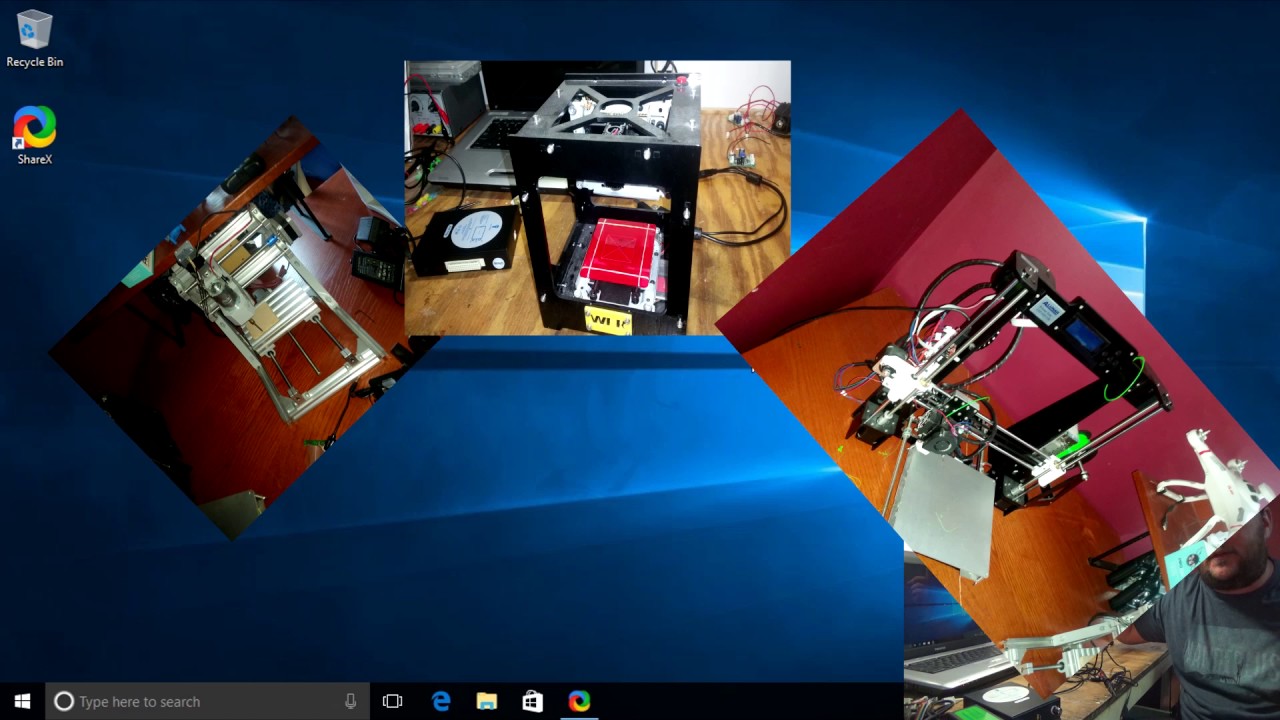The width and height of the screenshot is (1280, 720).
Task: Open Microsoft Store from the taskbar
Action: click(532, 701)
